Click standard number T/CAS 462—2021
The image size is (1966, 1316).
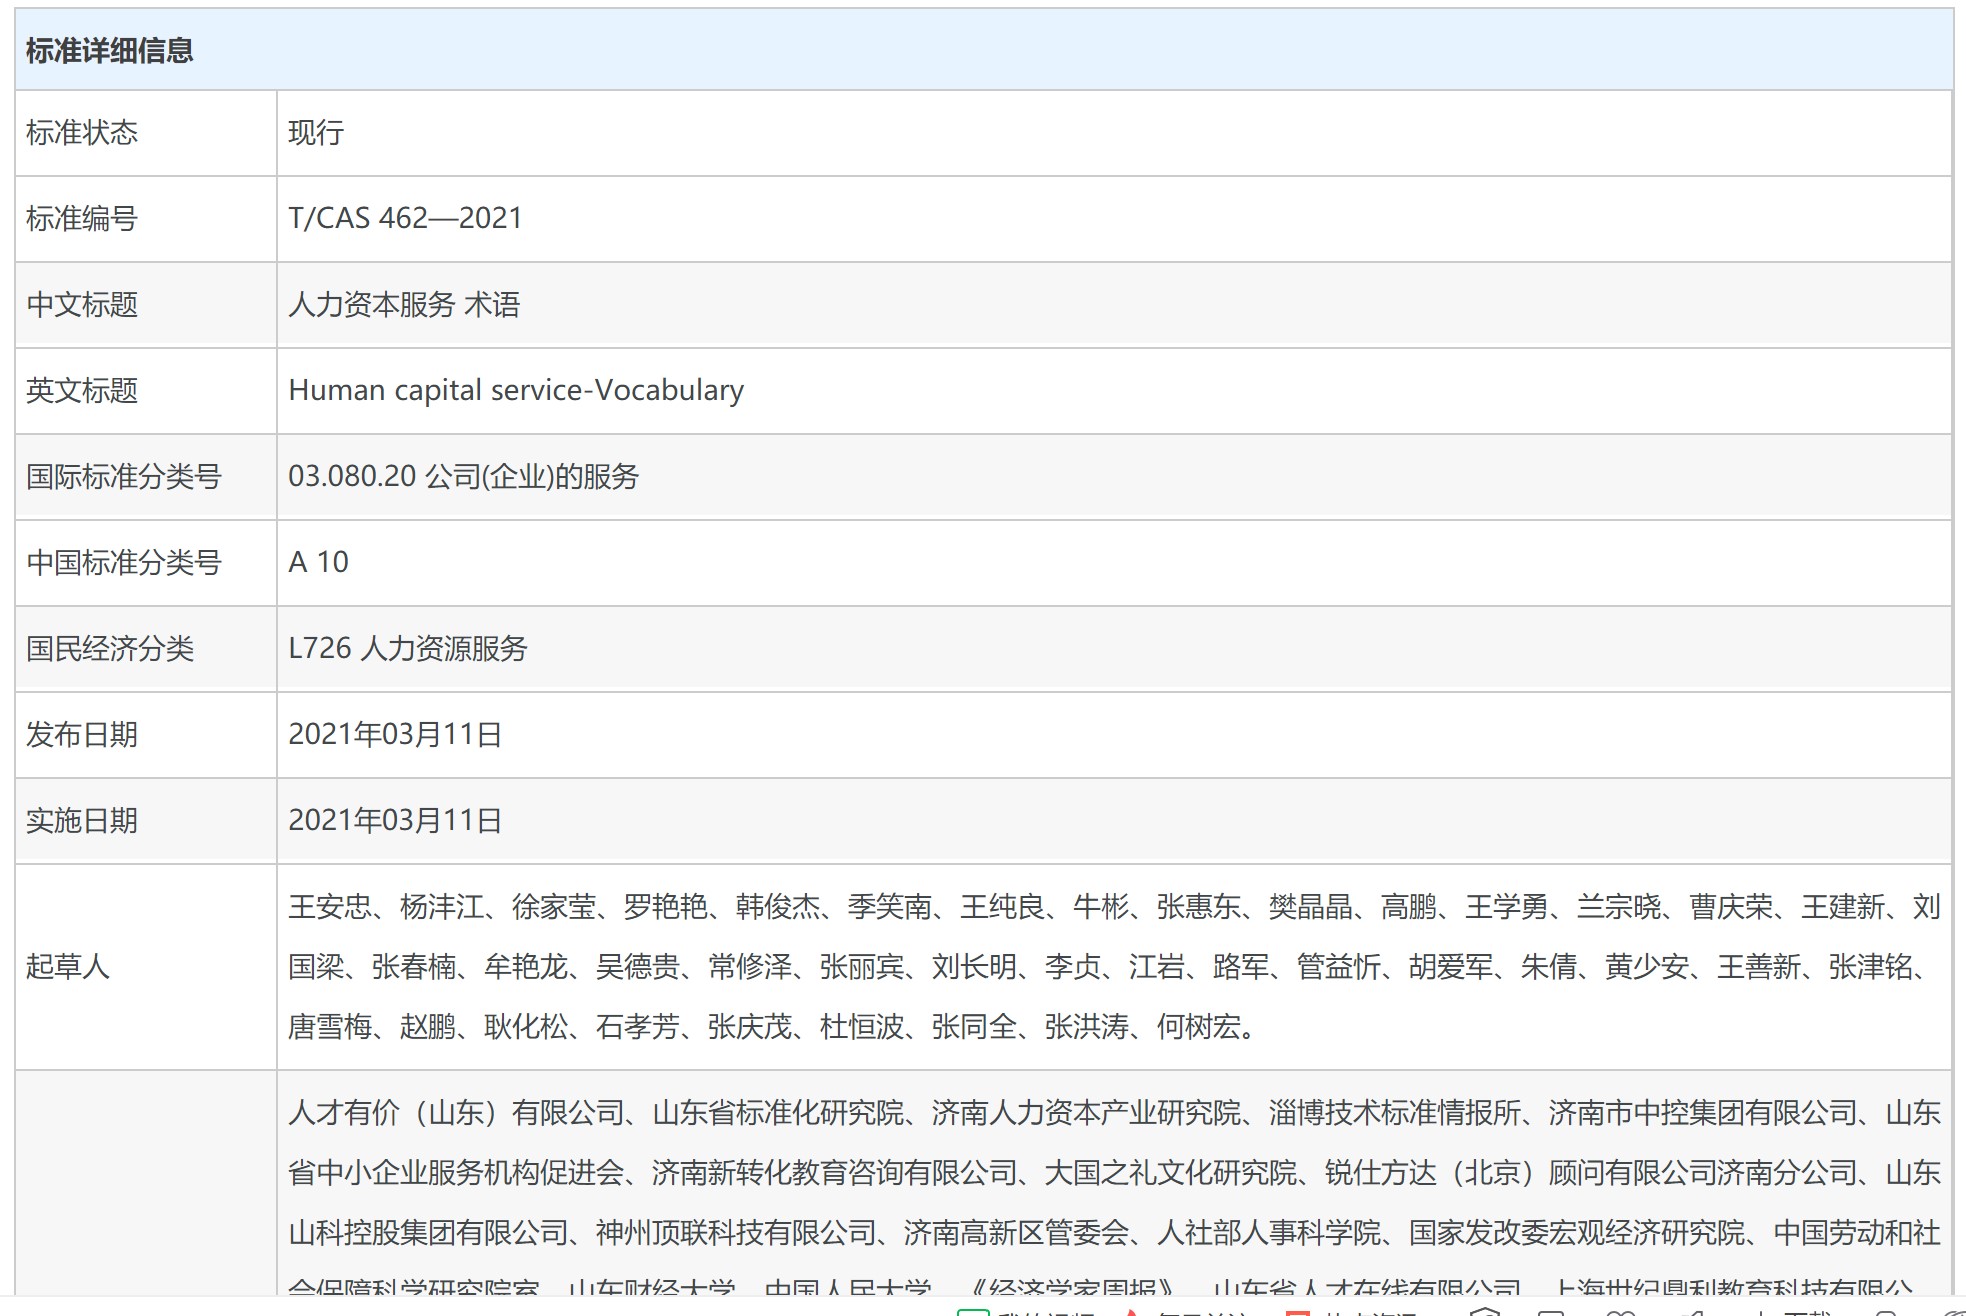(x=405, y=218)
